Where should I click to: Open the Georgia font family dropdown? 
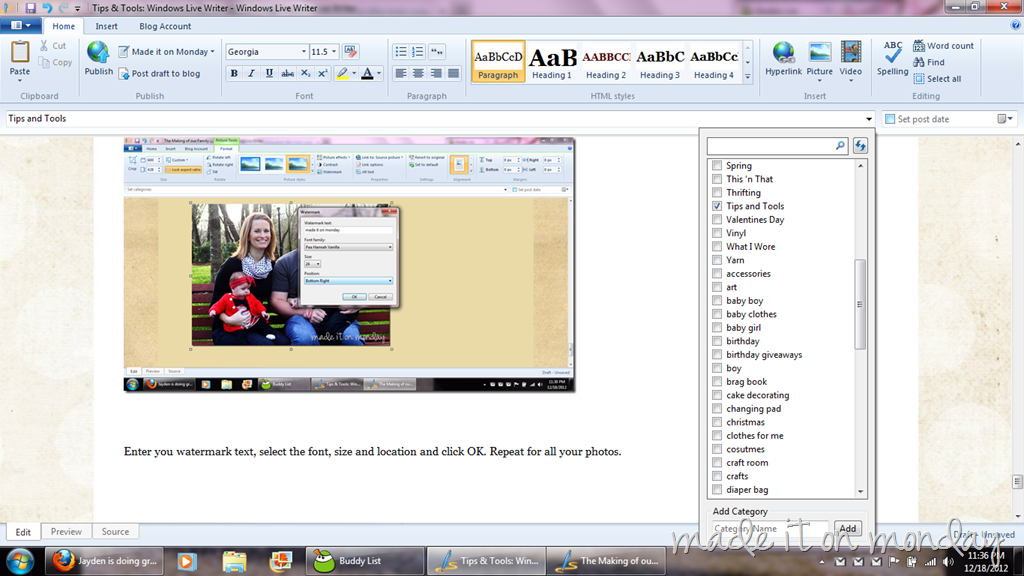pos(266,52)
